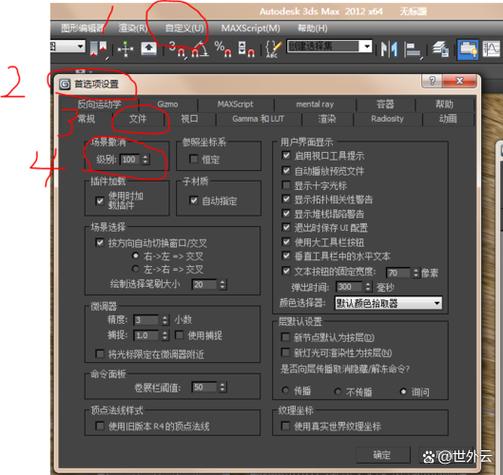This screenshot has width=503, height=475.
Task: Open the 渲染(R) menu
Action: pos(133,28)
